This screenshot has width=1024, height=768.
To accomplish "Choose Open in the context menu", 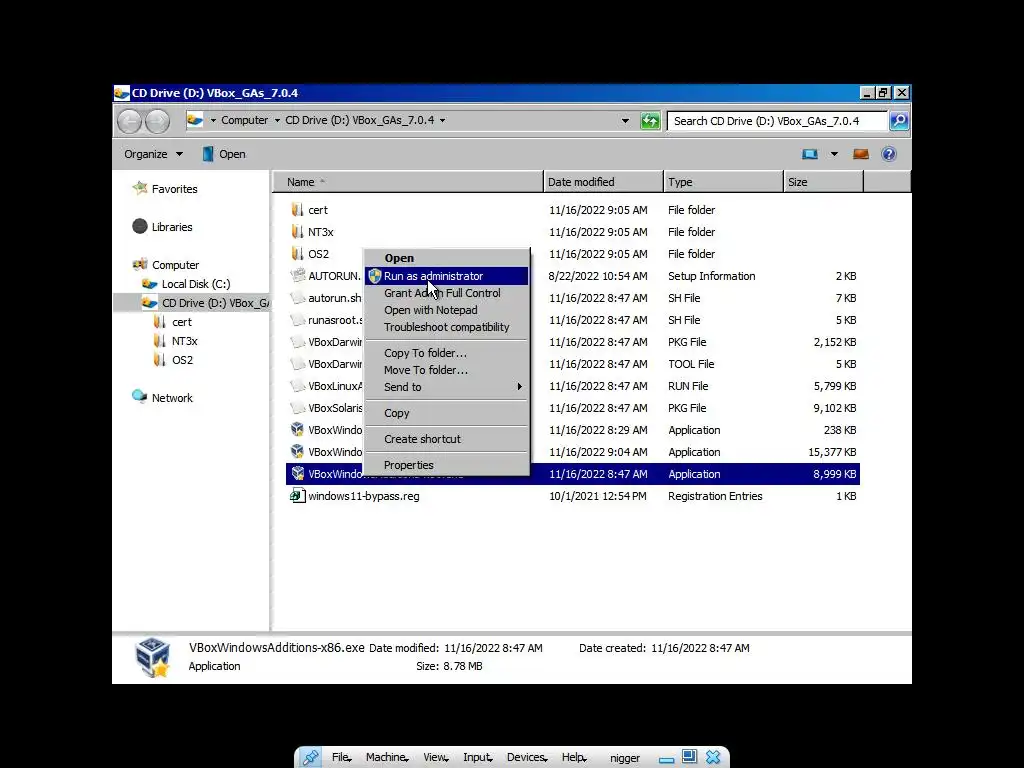I will click(447, 258).
